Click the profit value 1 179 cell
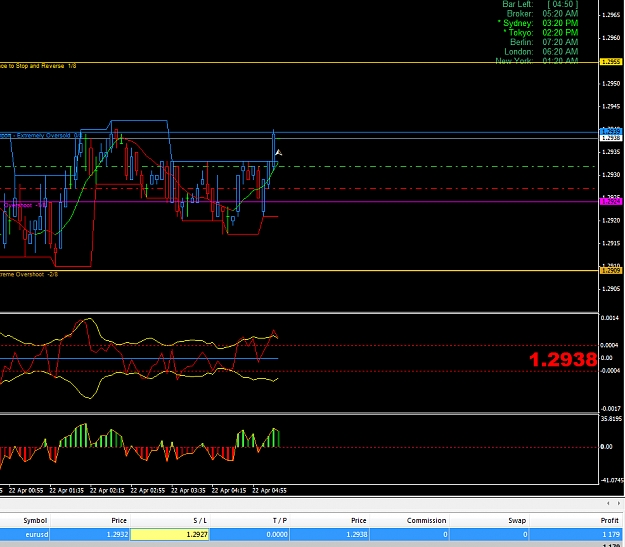Viewport: 625px width, 547px height. coord(577,534)
